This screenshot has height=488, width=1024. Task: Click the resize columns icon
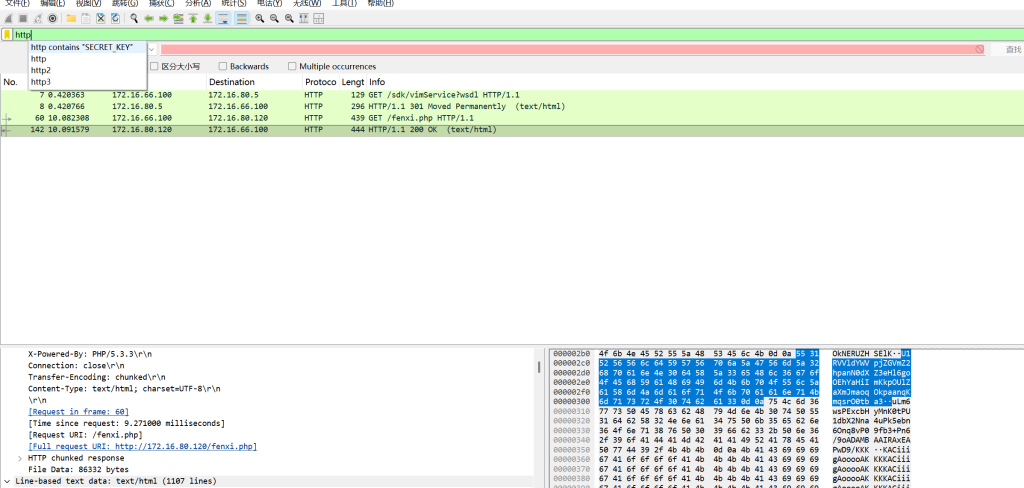tap(319, 18)
